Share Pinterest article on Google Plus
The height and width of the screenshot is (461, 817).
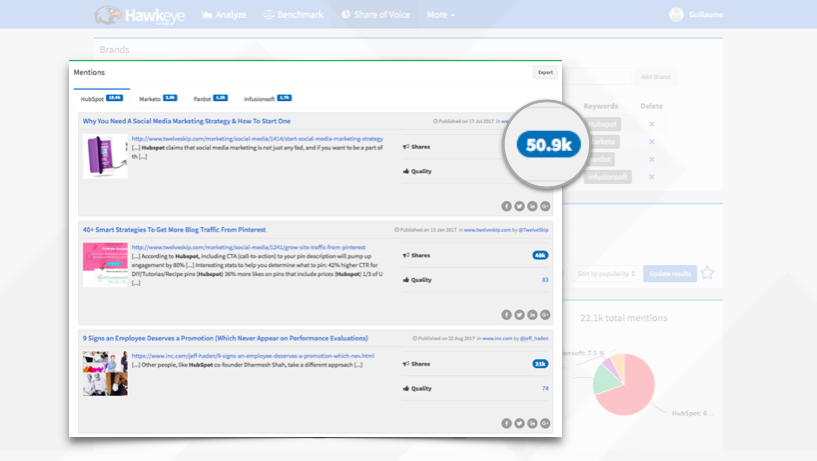545,315
